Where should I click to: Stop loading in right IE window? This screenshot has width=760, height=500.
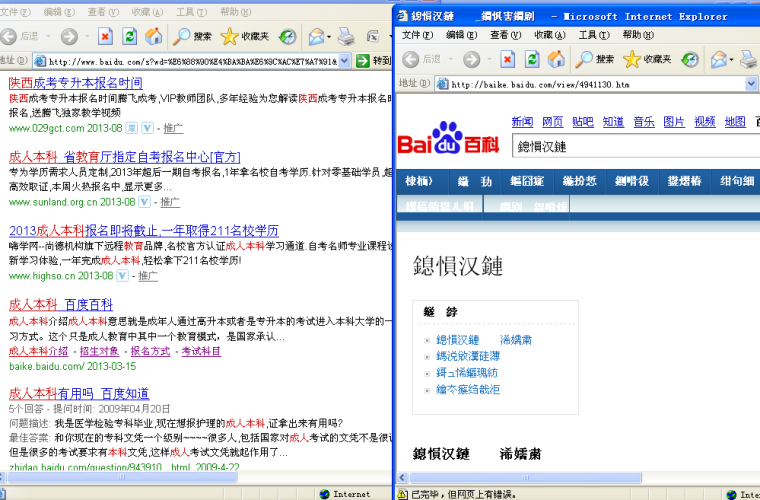[x=507, y=59]
